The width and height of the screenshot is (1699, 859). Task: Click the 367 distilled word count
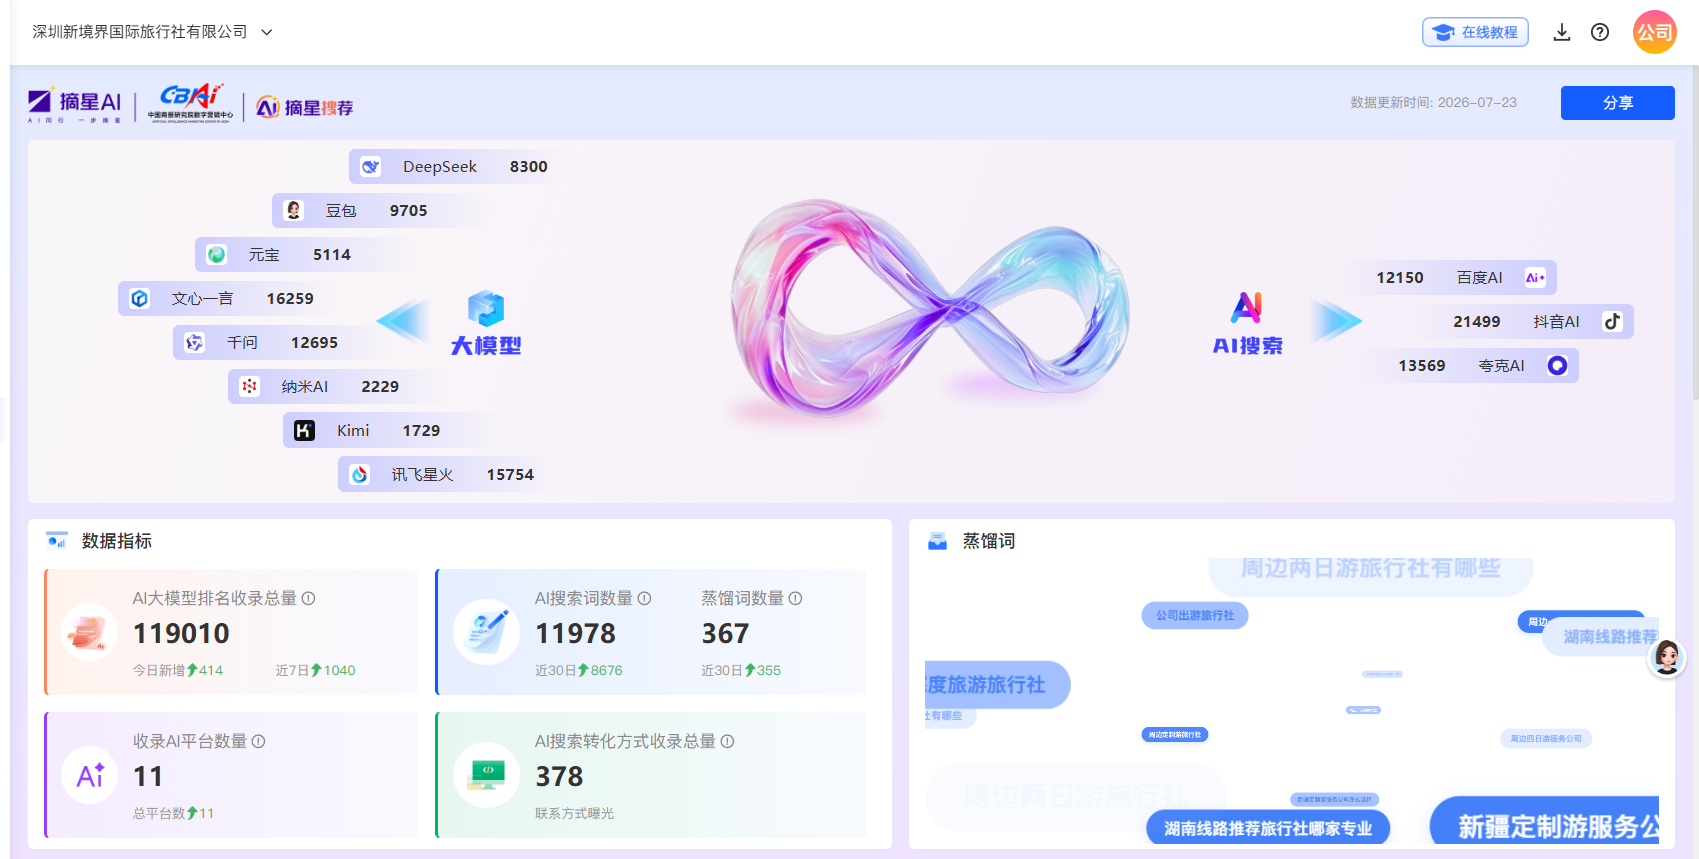pos(725,634)
